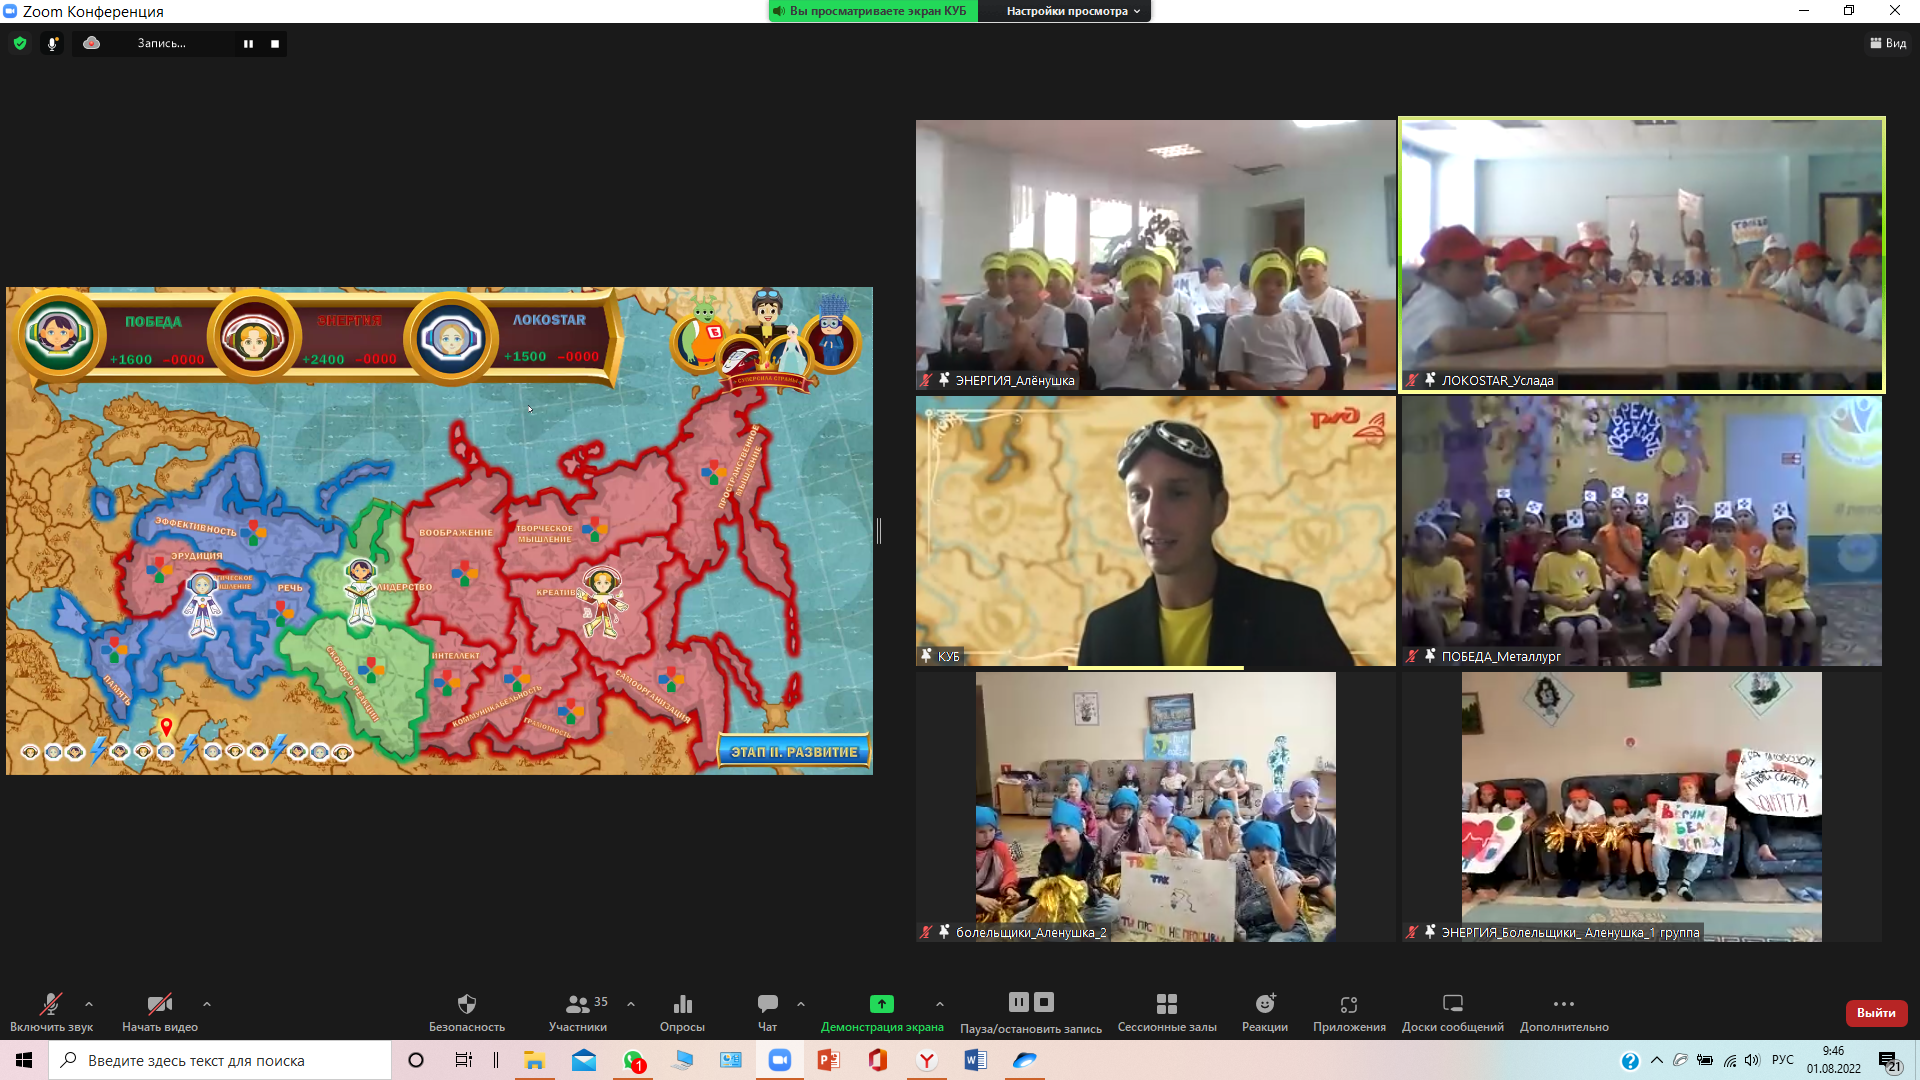The height and width of the screenshot is (1080, 1920).
Task: Start video with Начать видео
Action: click(x=159, y=1004)
